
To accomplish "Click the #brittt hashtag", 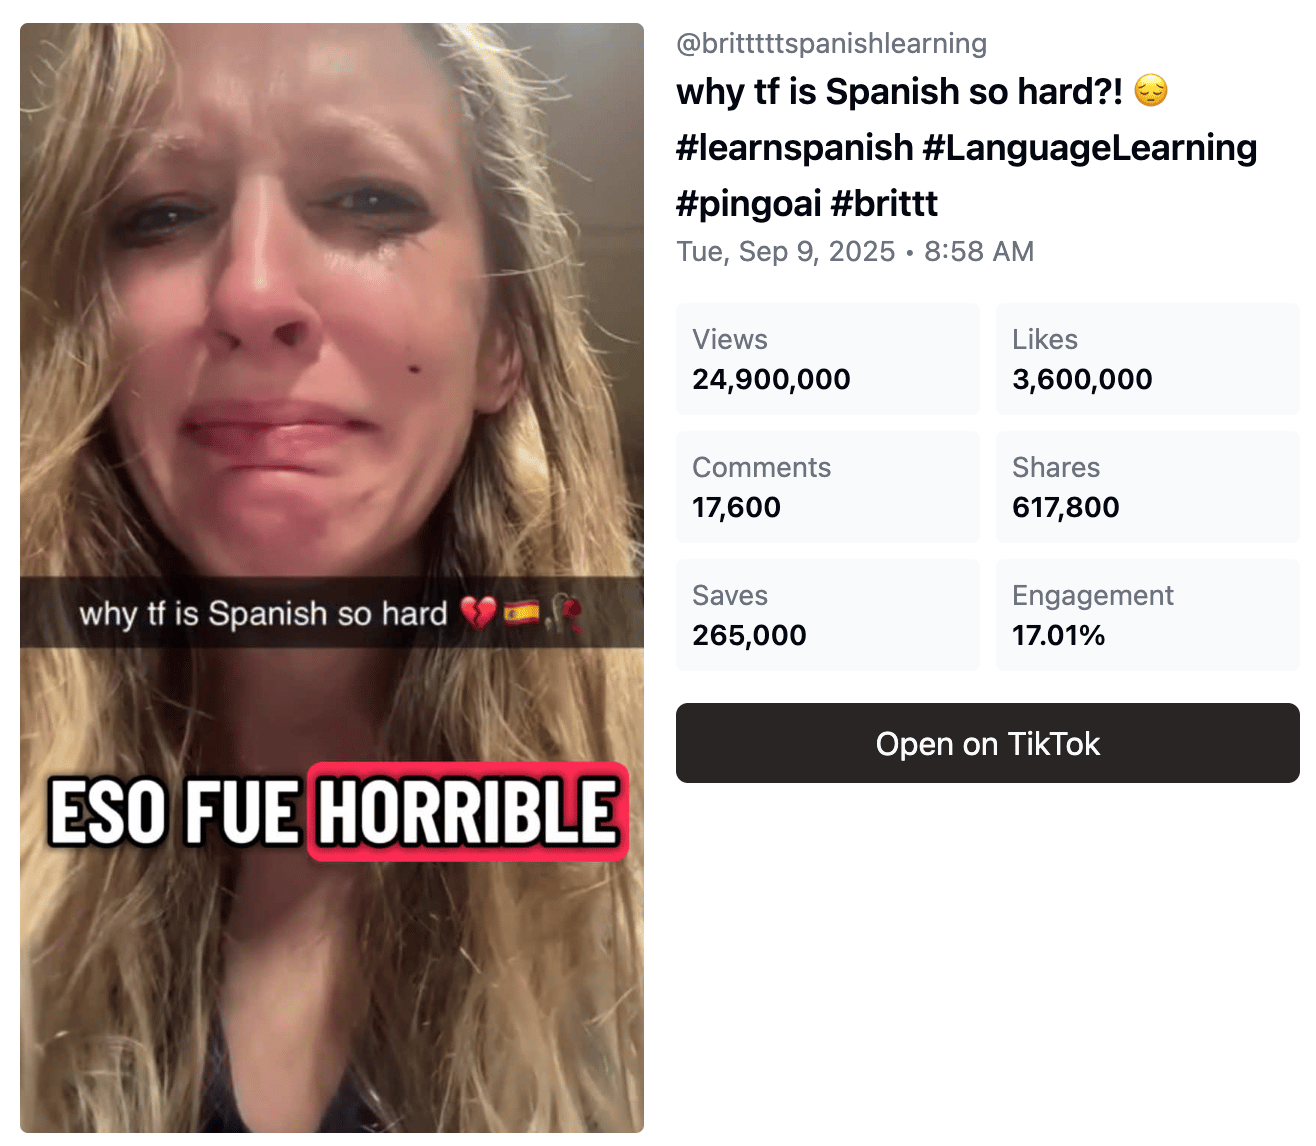I will [884, 203].
